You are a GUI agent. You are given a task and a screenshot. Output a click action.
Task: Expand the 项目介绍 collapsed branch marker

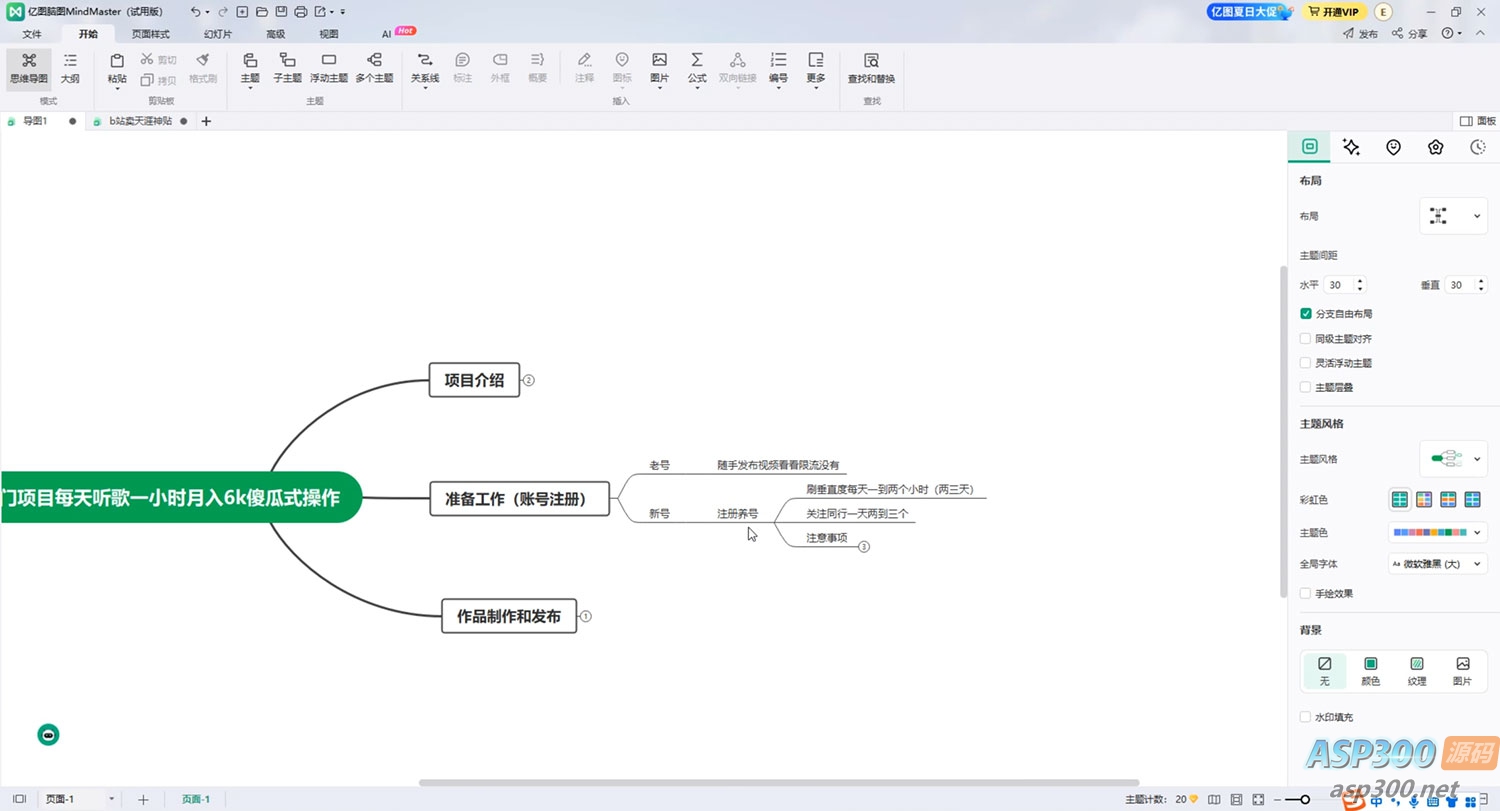point(530,380)
